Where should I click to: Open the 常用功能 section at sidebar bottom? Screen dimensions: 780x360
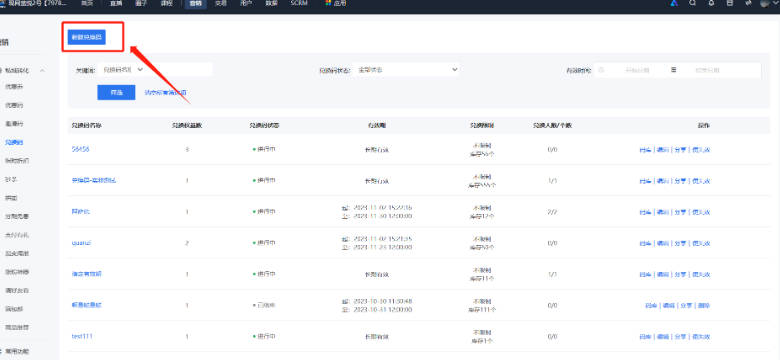[17, 352]
